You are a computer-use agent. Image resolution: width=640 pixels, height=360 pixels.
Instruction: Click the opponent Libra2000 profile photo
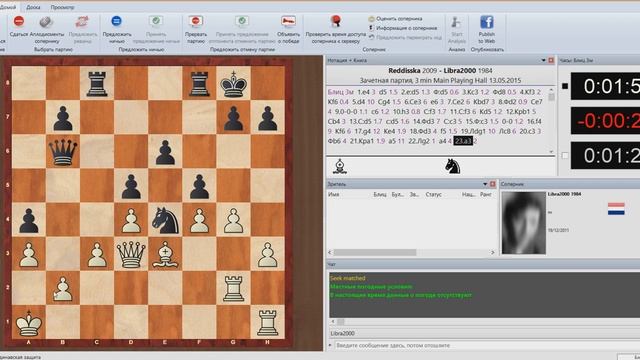coord(524,223)
